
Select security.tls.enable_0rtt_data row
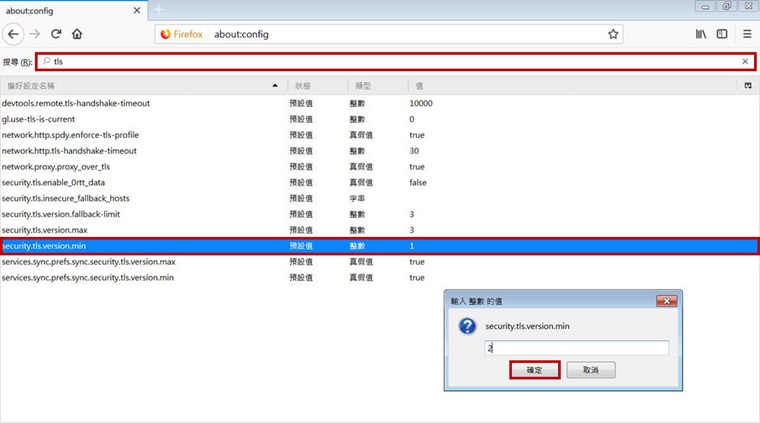click(x=380, y=183)
